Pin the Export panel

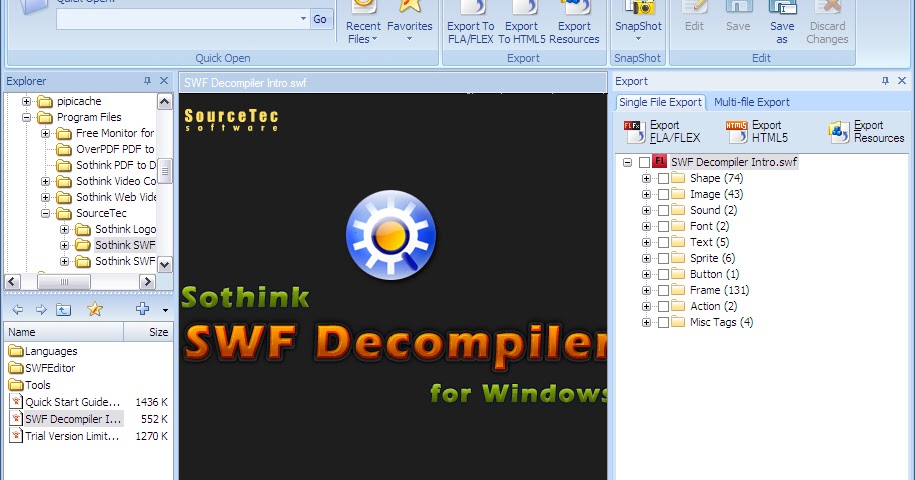[885, 81]
